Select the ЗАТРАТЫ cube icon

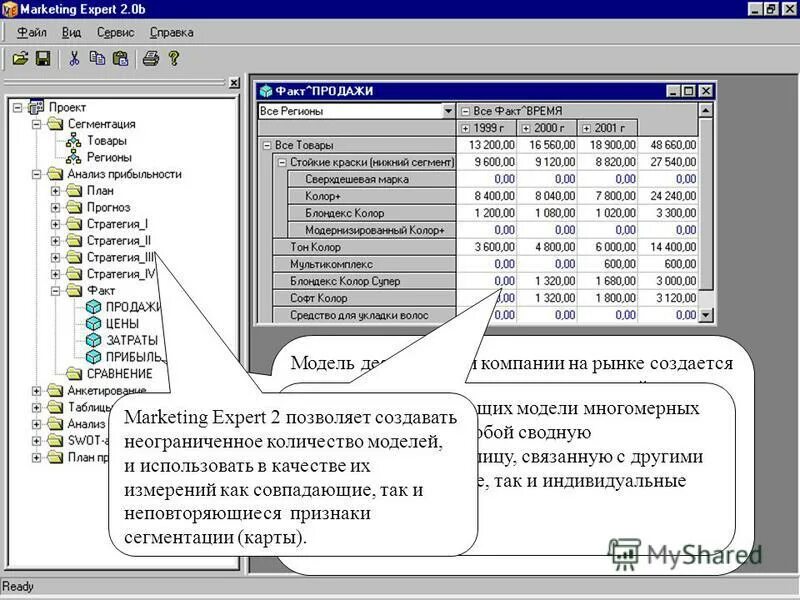(93, 340)
